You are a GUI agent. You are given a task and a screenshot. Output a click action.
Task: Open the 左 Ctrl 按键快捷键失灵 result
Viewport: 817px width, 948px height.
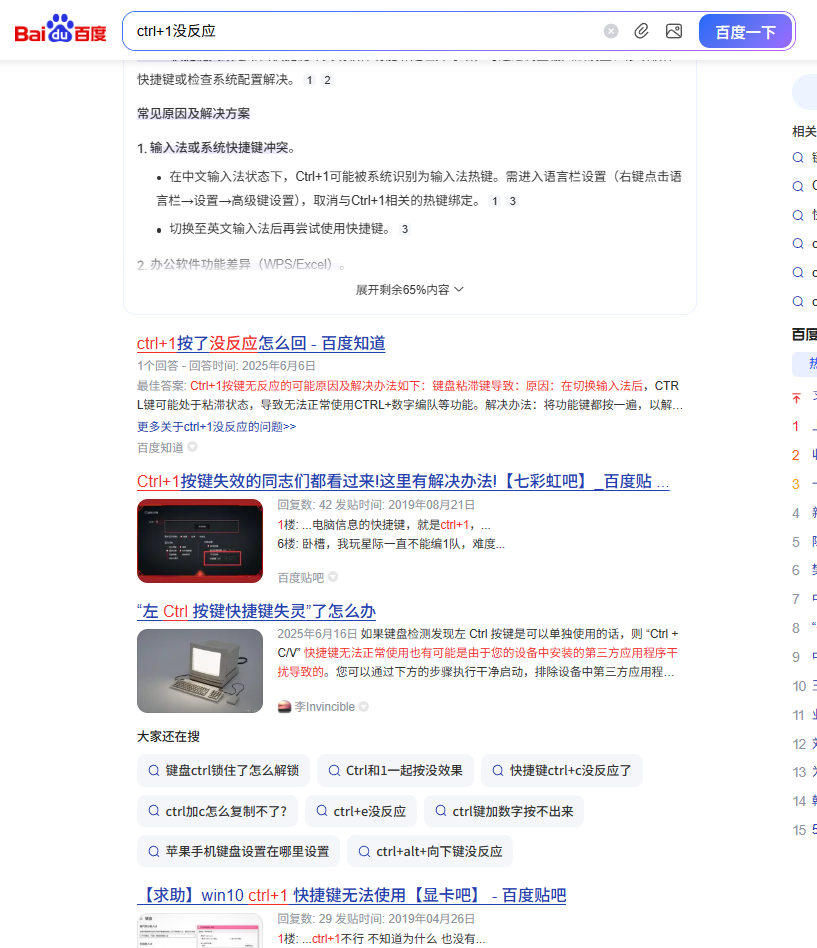[x=256, y=611]
